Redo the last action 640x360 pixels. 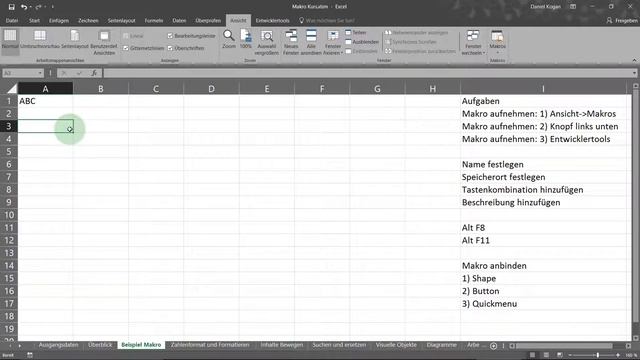pos(38,7)
